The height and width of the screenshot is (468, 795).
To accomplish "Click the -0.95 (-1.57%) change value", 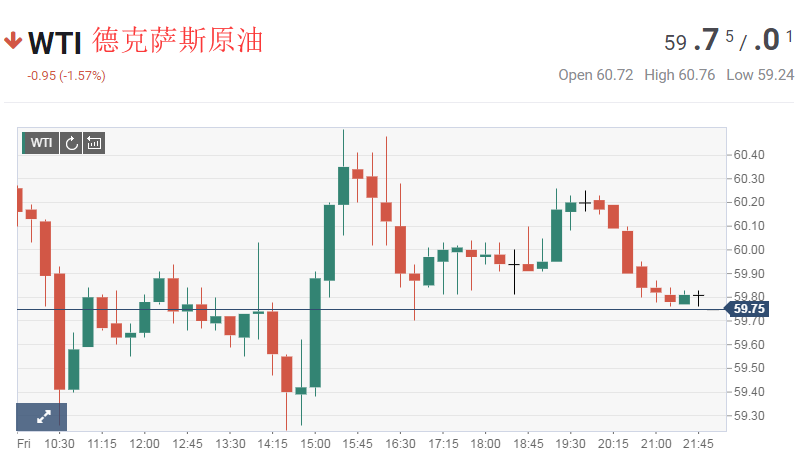I will tap(66, 76).
